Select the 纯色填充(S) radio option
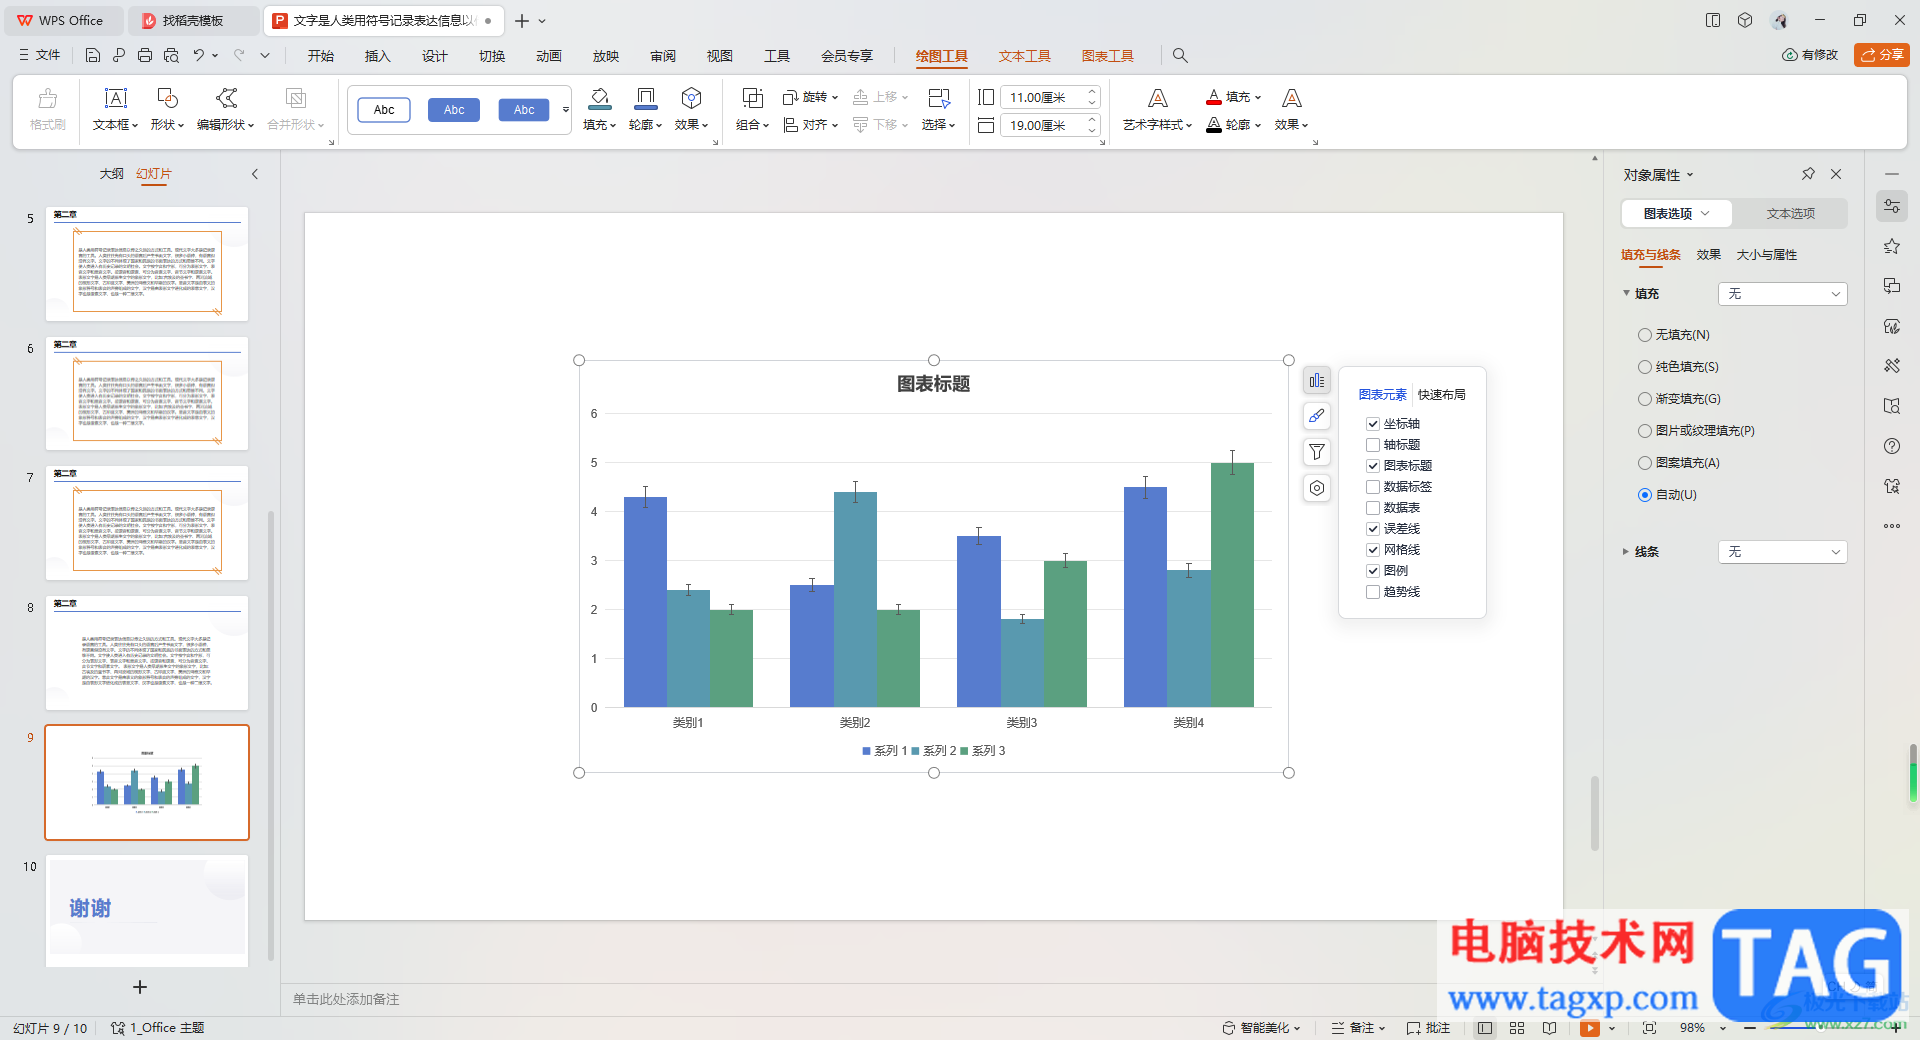 point(1644,367)
